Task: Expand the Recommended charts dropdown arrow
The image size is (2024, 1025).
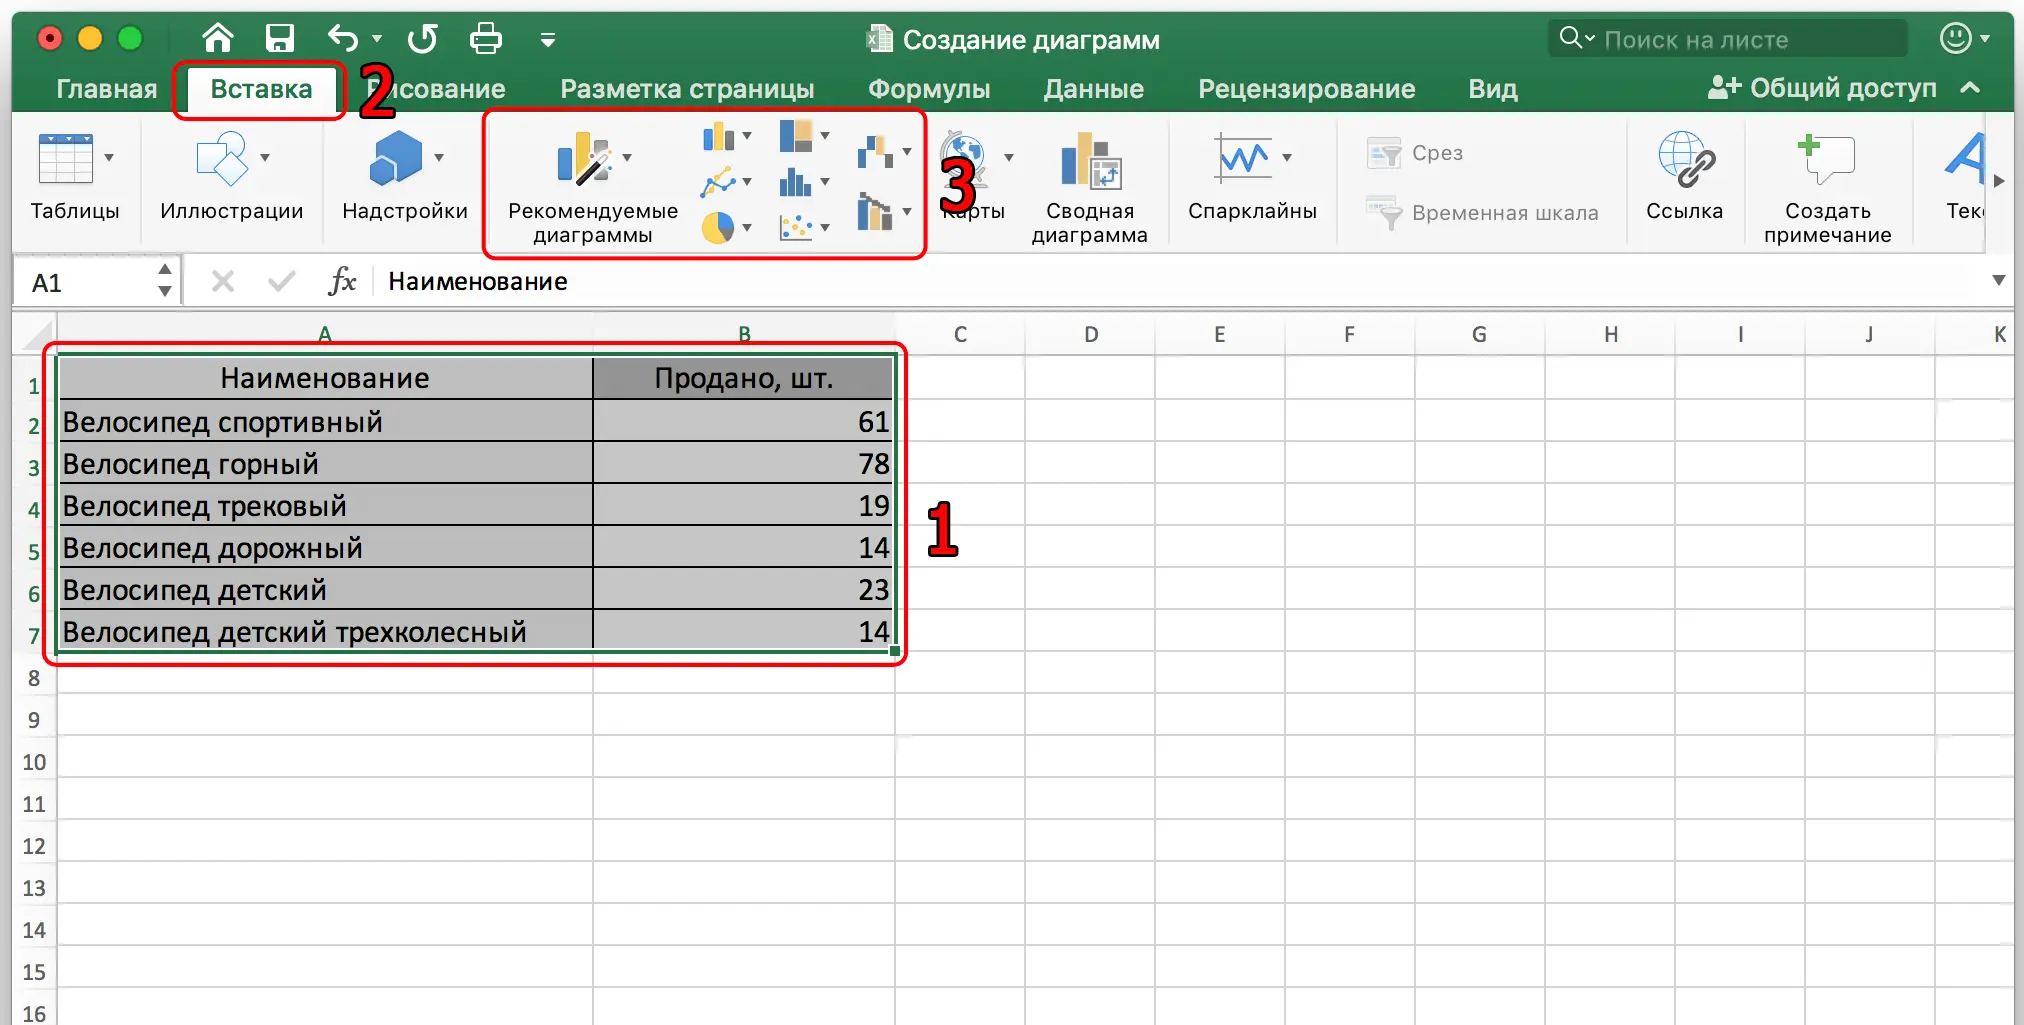Action: (627, 158)
